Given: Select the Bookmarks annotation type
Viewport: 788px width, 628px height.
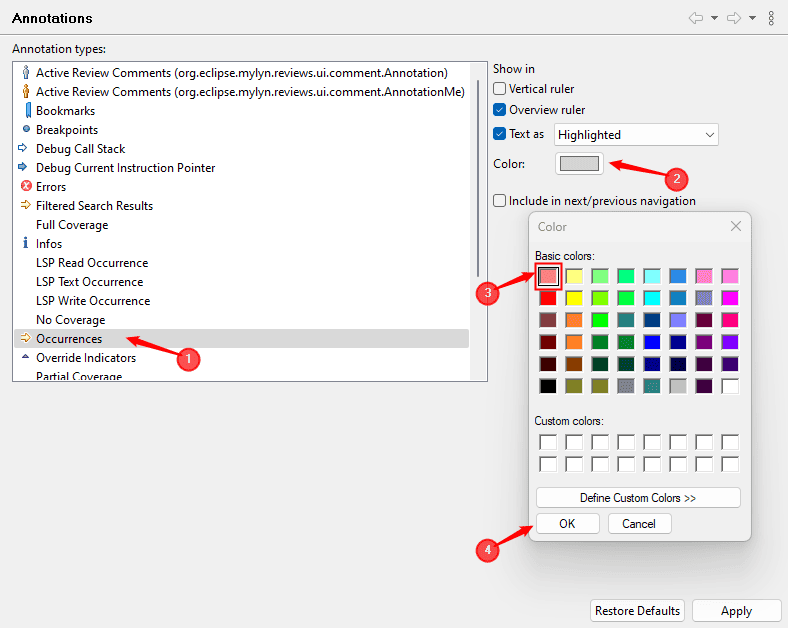Looking at the screenshot, I should tap(242, 111).
